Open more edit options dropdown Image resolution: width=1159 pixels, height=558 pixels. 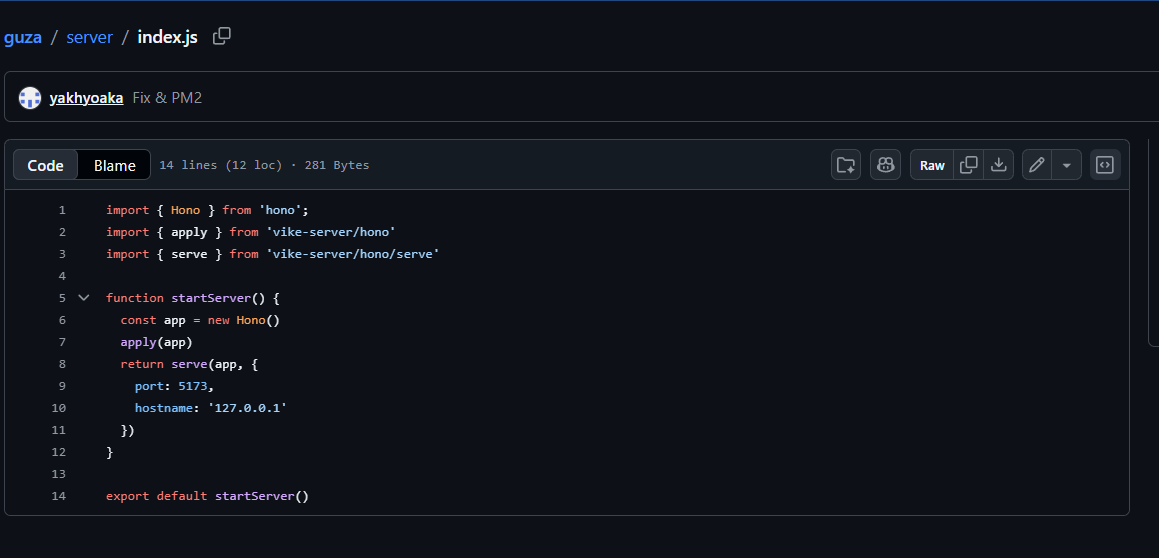click(1066, 165)
